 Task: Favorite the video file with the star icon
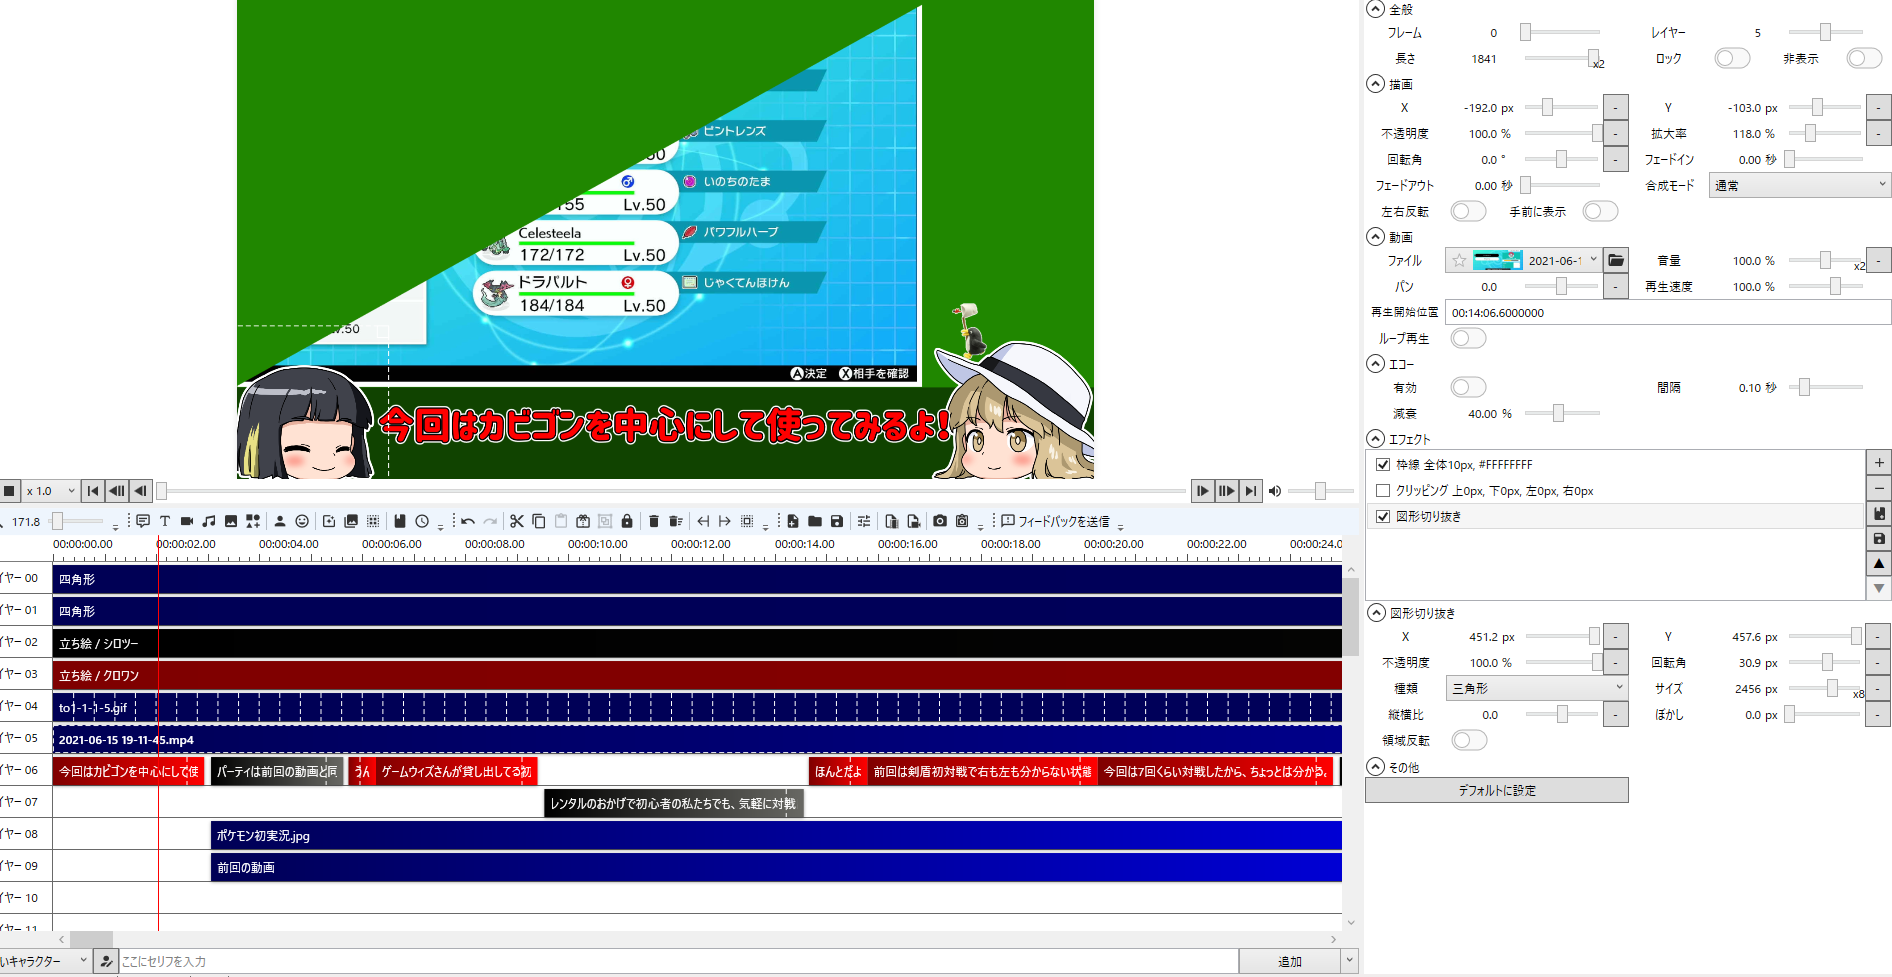[x=1459, y=260]
